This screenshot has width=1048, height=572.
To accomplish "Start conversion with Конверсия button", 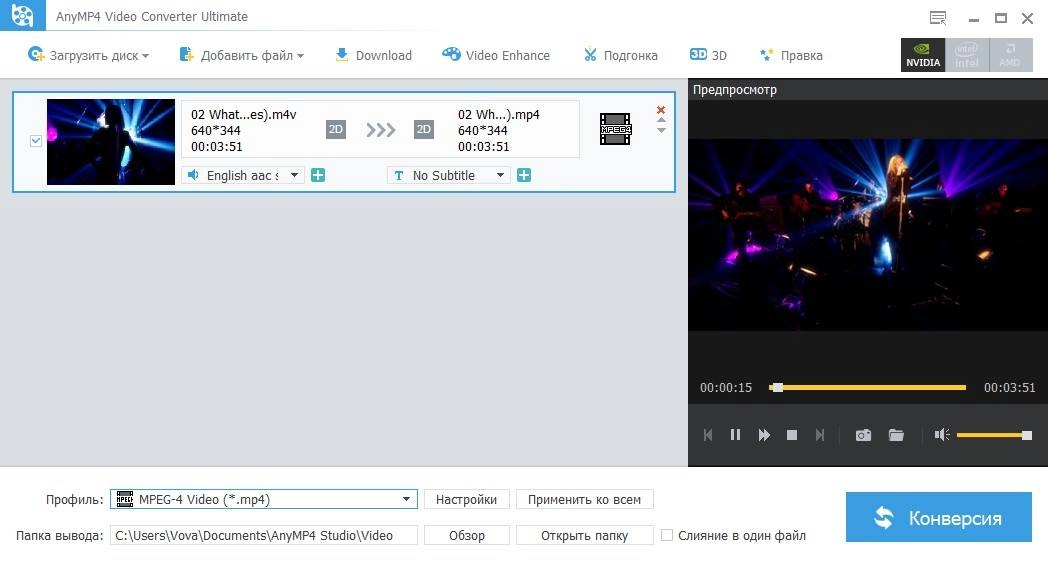I will coord(938,517).
